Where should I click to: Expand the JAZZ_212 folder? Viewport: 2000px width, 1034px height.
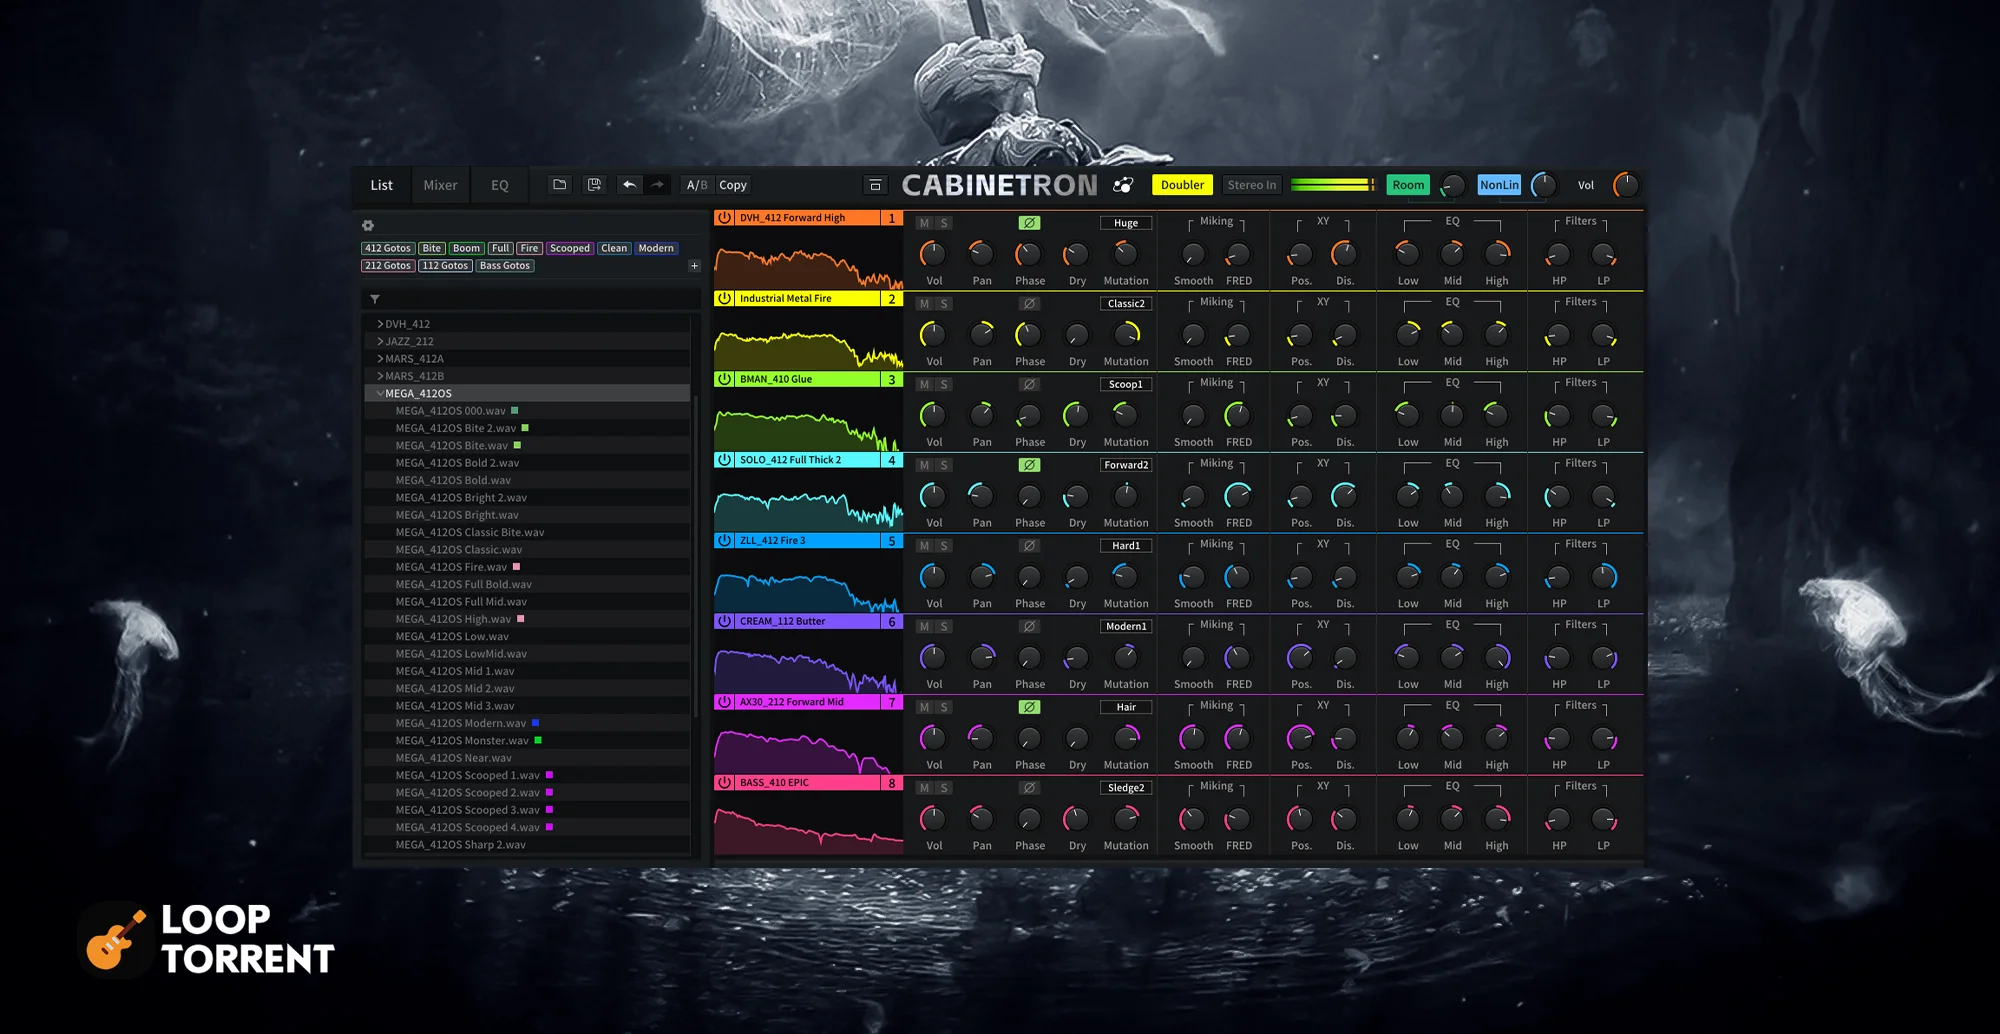click(380, 341)
